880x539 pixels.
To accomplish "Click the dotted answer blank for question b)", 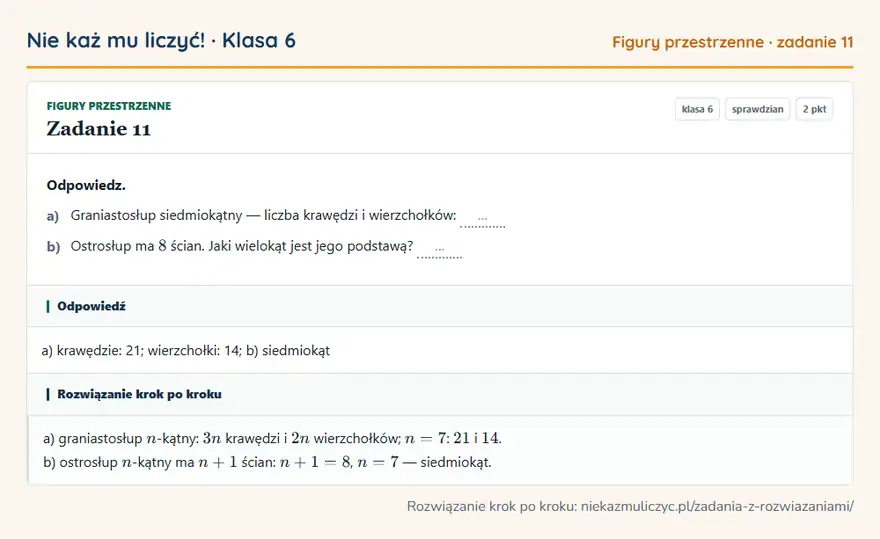I will (x=439, y=250).
